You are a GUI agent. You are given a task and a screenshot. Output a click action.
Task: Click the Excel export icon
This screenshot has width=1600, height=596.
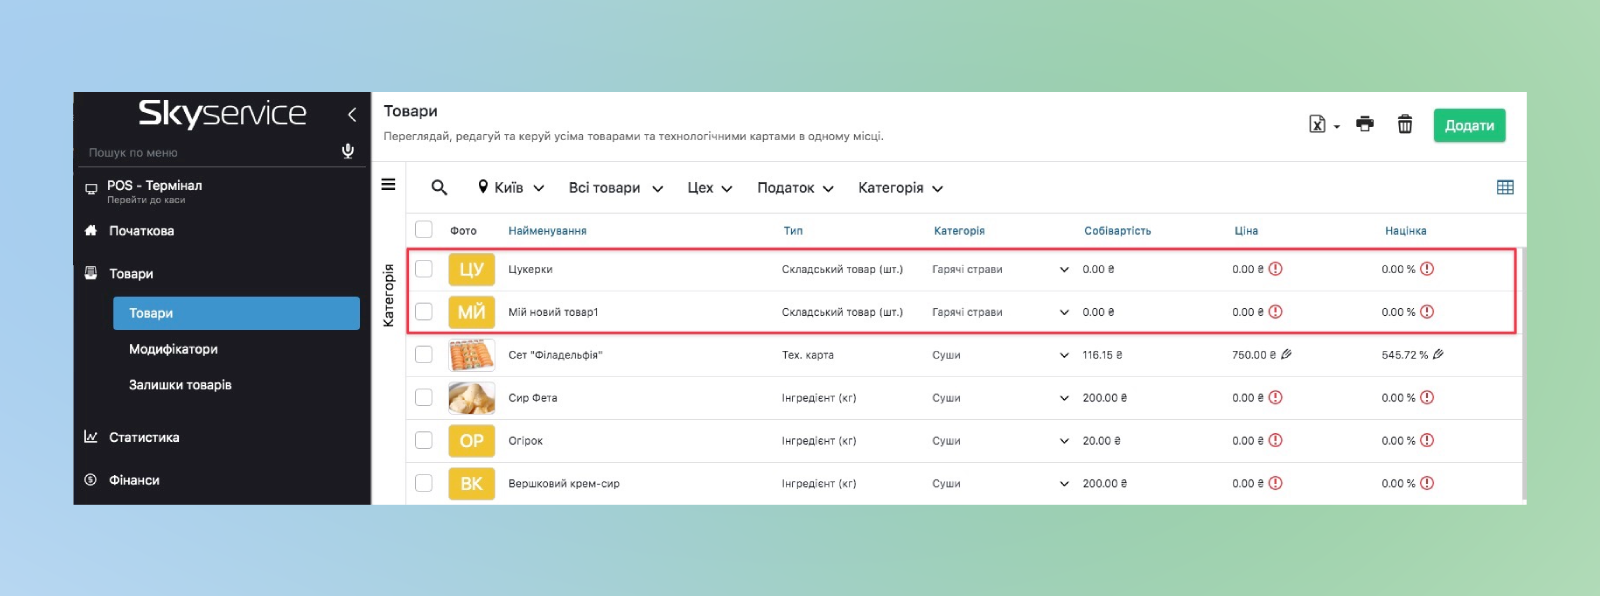click(1318, 124)
